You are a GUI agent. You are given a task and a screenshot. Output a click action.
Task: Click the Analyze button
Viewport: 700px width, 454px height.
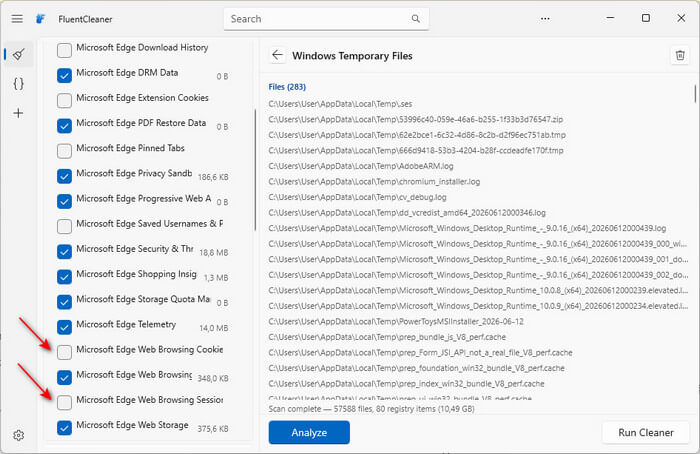pyautogui.click(x=309, y=432)
